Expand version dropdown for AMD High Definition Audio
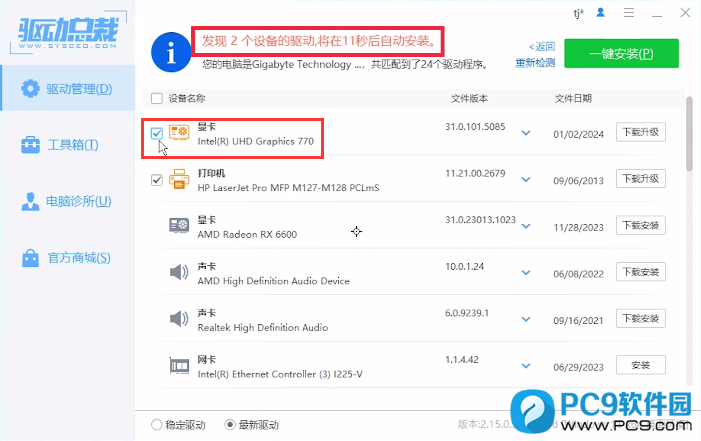The height and width of the screenshot is (441, 701). 526,272
